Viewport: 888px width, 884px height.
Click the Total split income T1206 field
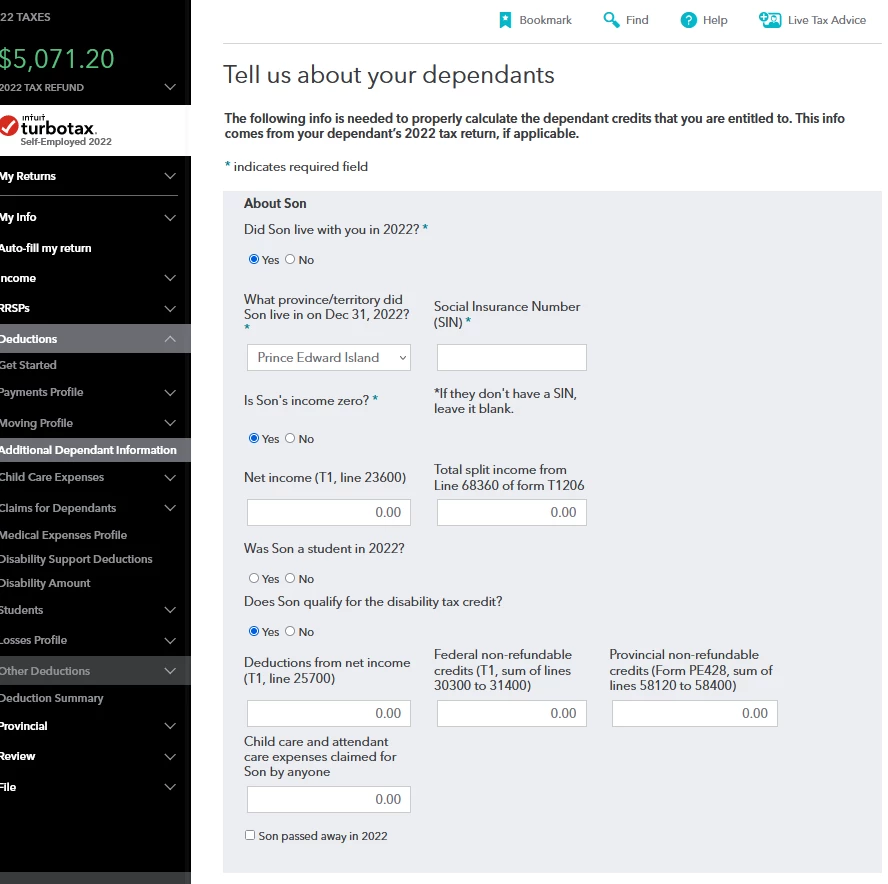511,513
